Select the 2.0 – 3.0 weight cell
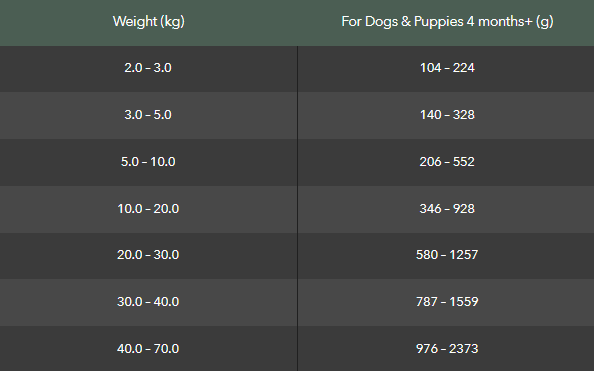 (x=148, y=69)
